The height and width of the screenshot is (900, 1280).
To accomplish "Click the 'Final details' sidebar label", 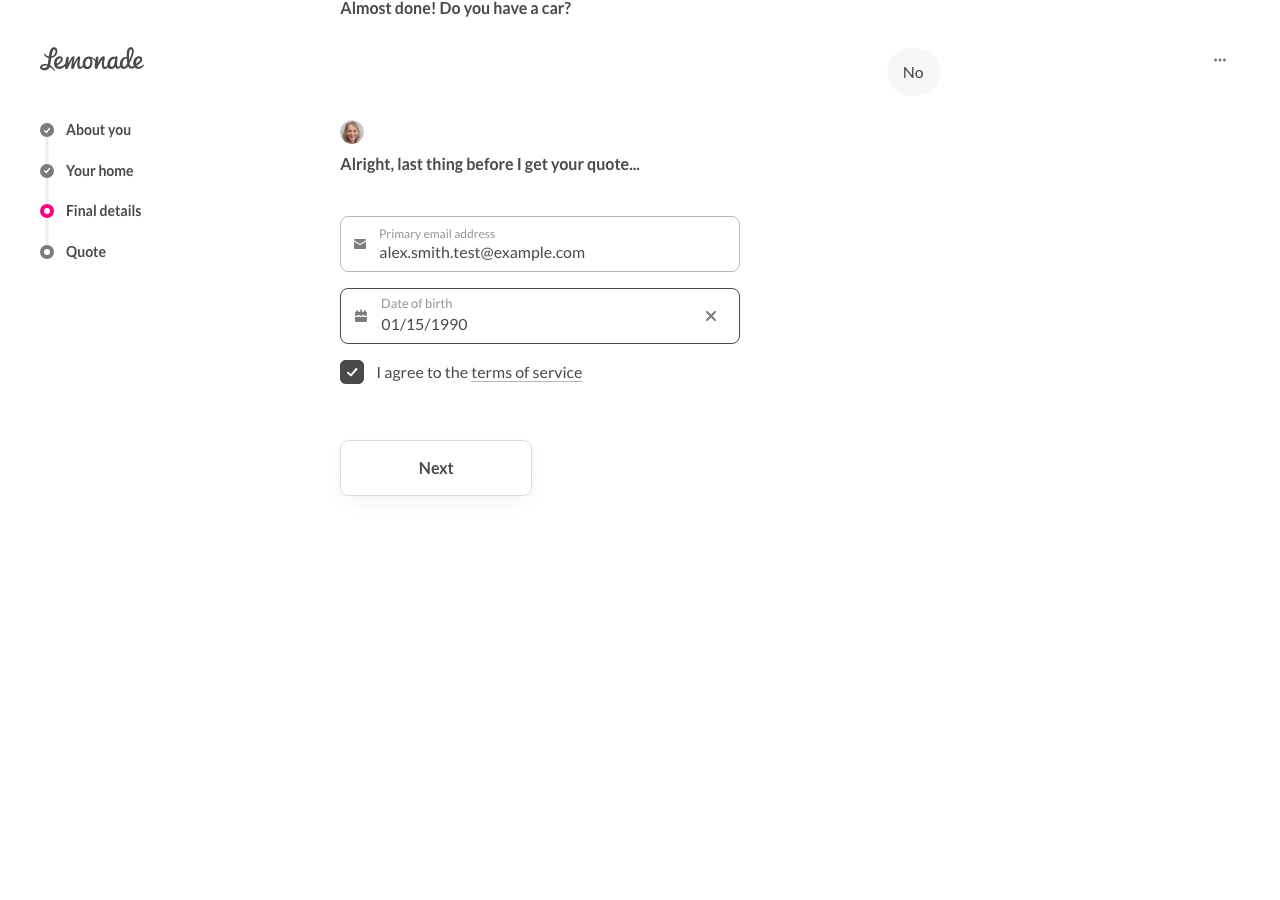I will pyautogui.click(x=103, y=211).
